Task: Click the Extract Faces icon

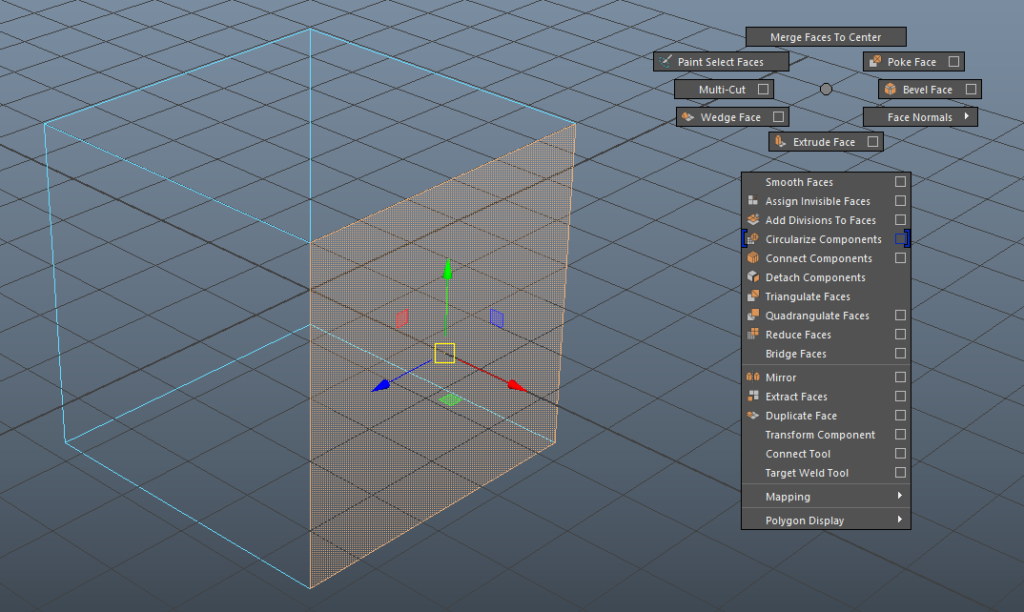Action: point(753,396)
